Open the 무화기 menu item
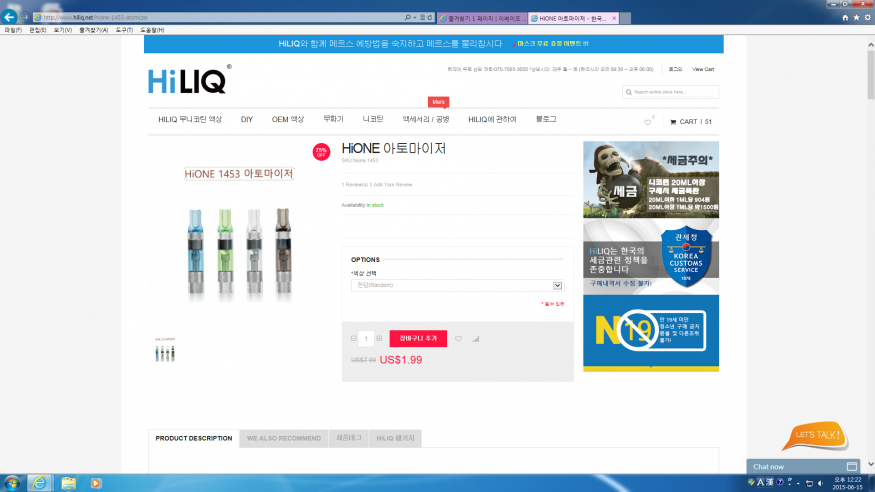Viewport: 875px width, 492px height. pyautogui.click(x=333, y=119)
